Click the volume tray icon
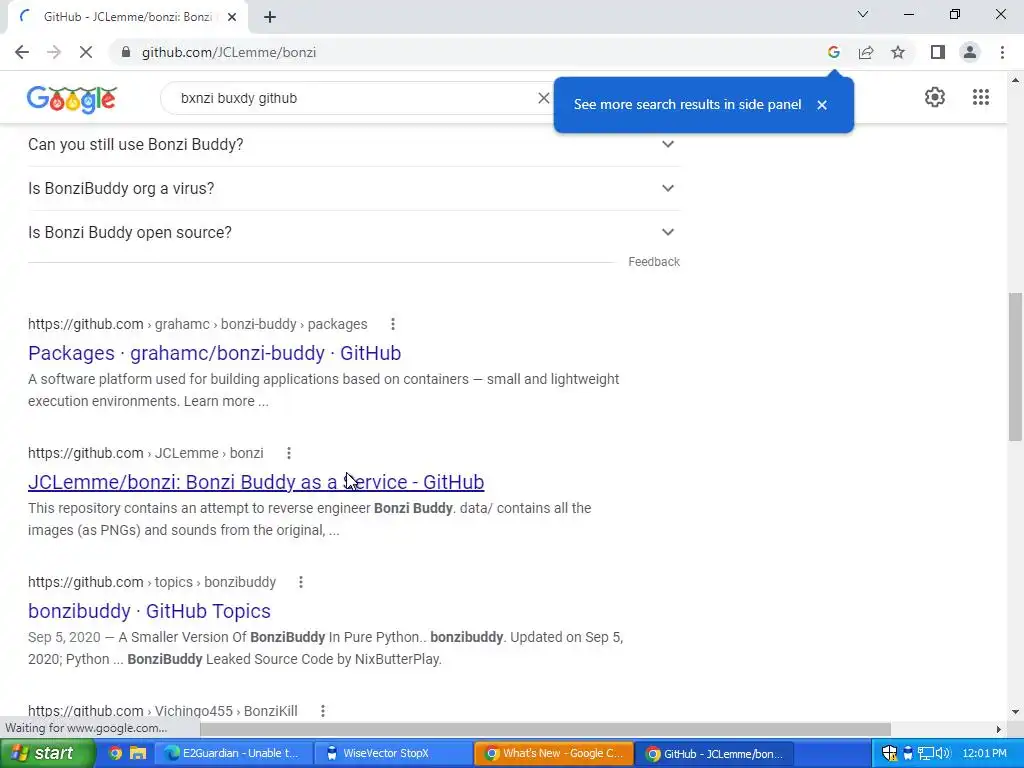This screenshot has height=768, width=1024. pos(942,753)
